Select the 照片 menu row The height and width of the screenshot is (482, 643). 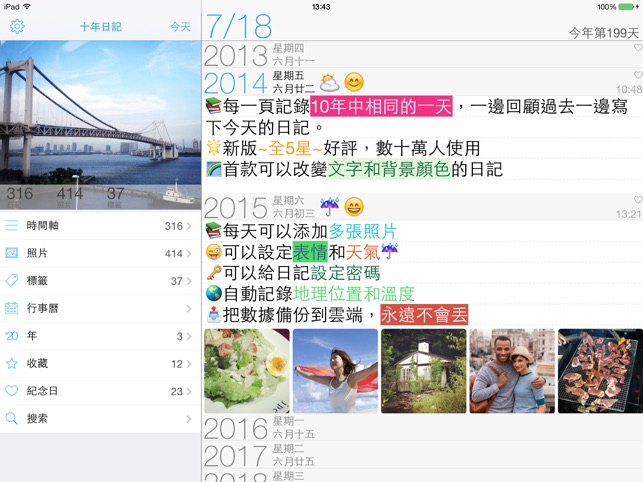[100, 253]
